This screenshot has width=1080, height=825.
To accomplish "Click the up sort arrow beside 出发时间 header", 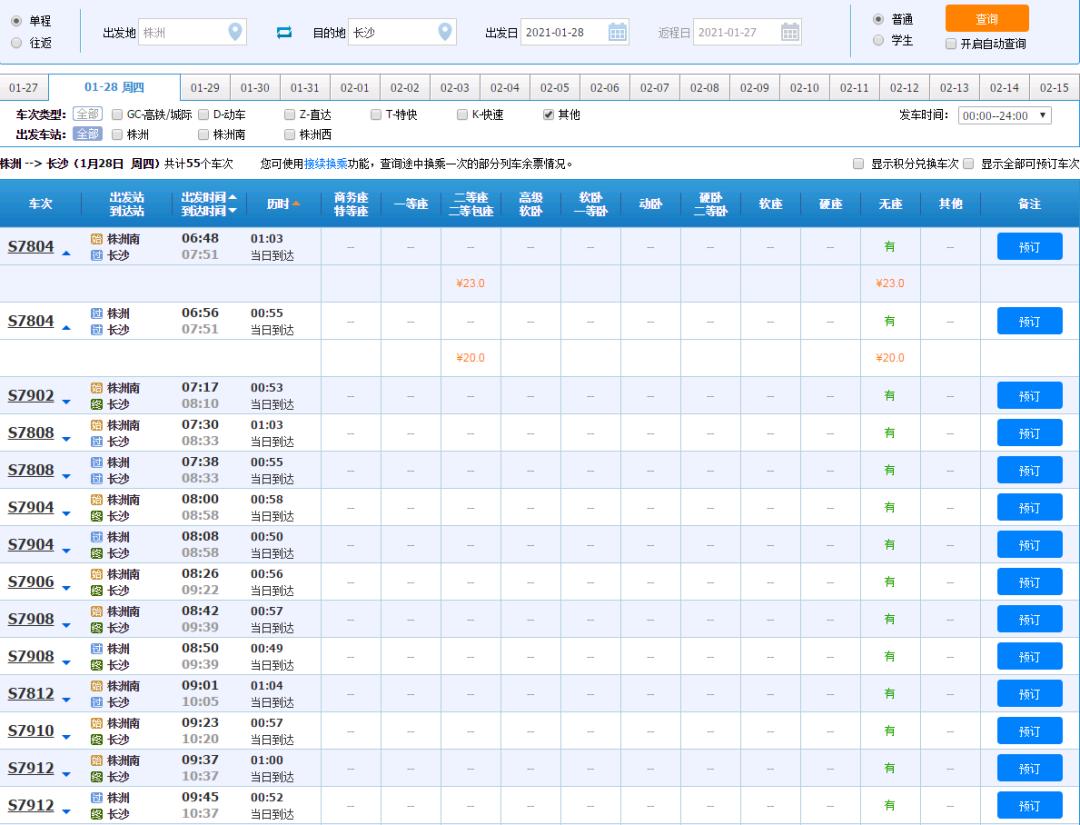I will [x=232, y=197].
